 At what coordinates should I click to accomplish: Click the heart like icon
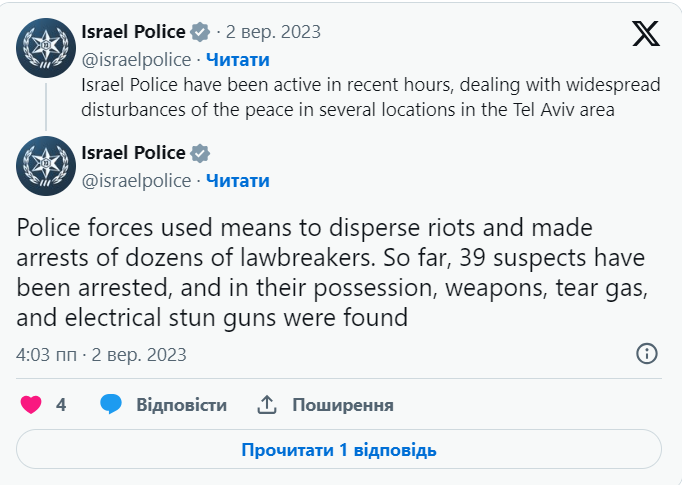[32, 405]
